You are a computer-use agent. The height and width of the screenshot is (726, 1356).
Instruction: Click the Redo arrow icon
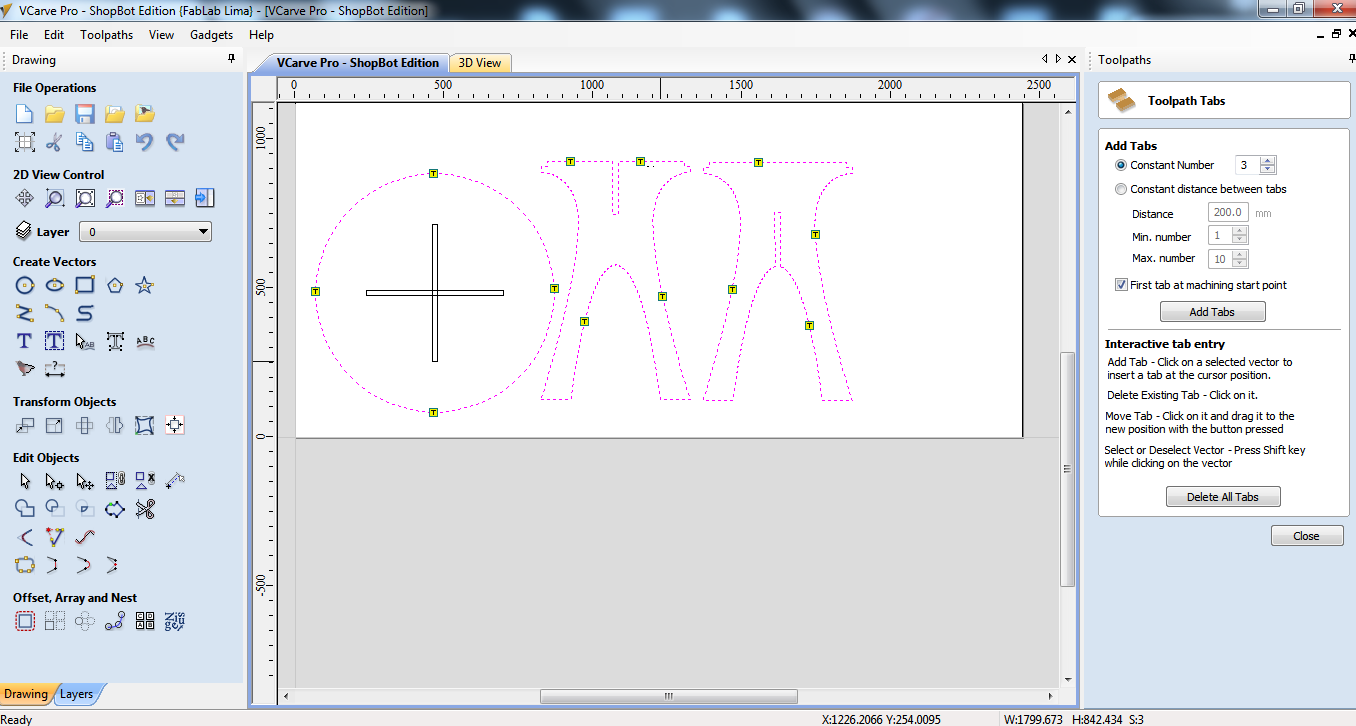175,142
